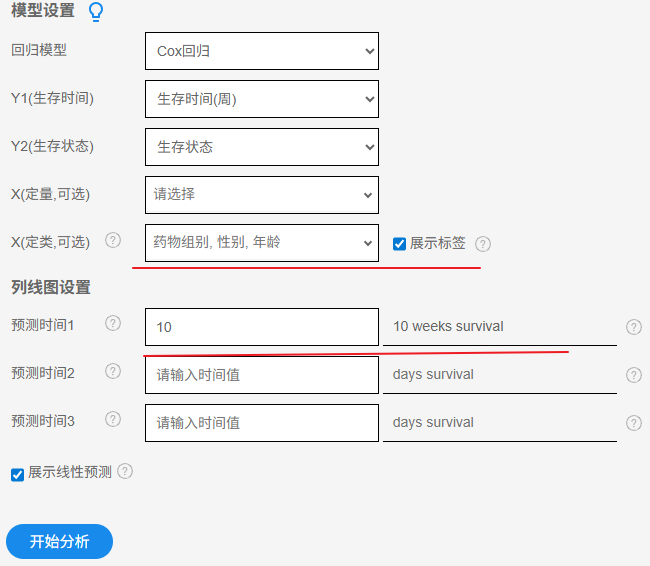Toggle the 展示线性预测 checkbox
Screen dimensions: 650x566
(x=17, y=474)
